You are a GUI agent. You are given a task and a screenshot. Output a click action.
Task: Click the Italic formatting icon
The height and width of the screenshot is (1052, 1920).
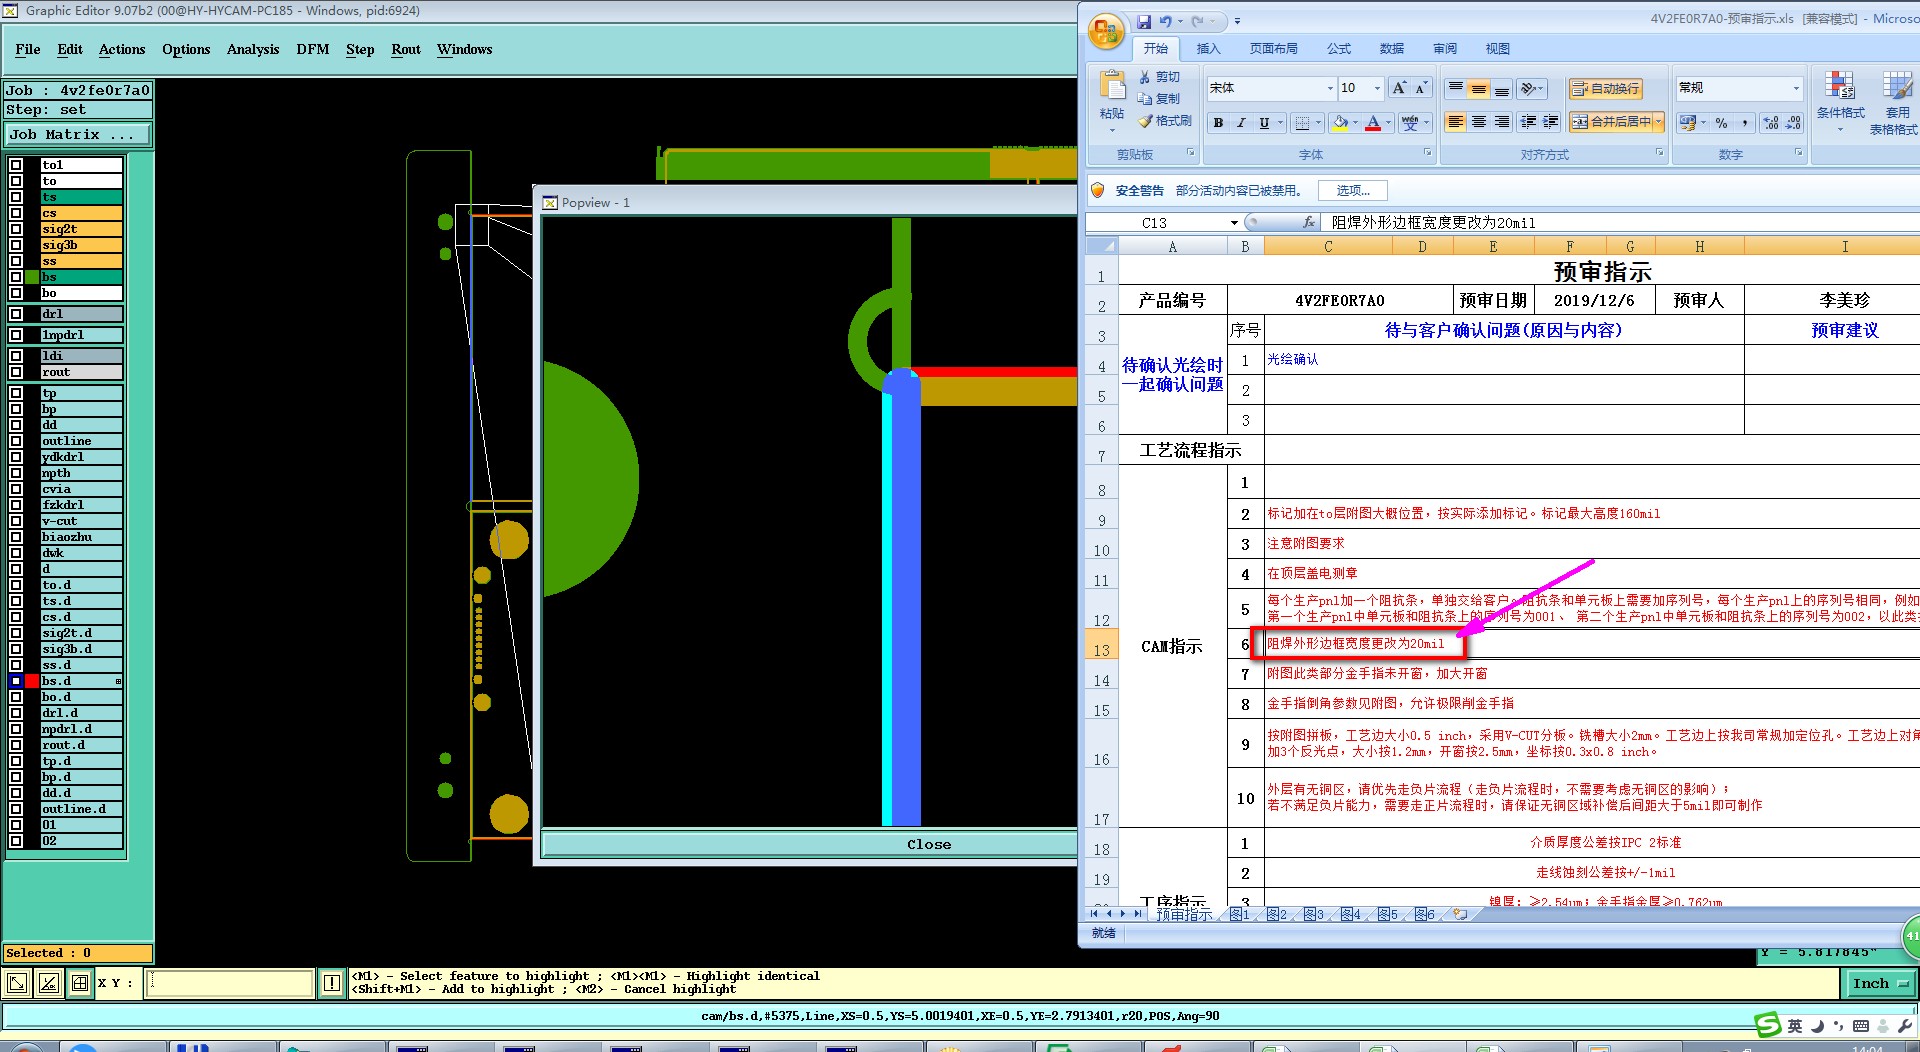pos(1241,123)
